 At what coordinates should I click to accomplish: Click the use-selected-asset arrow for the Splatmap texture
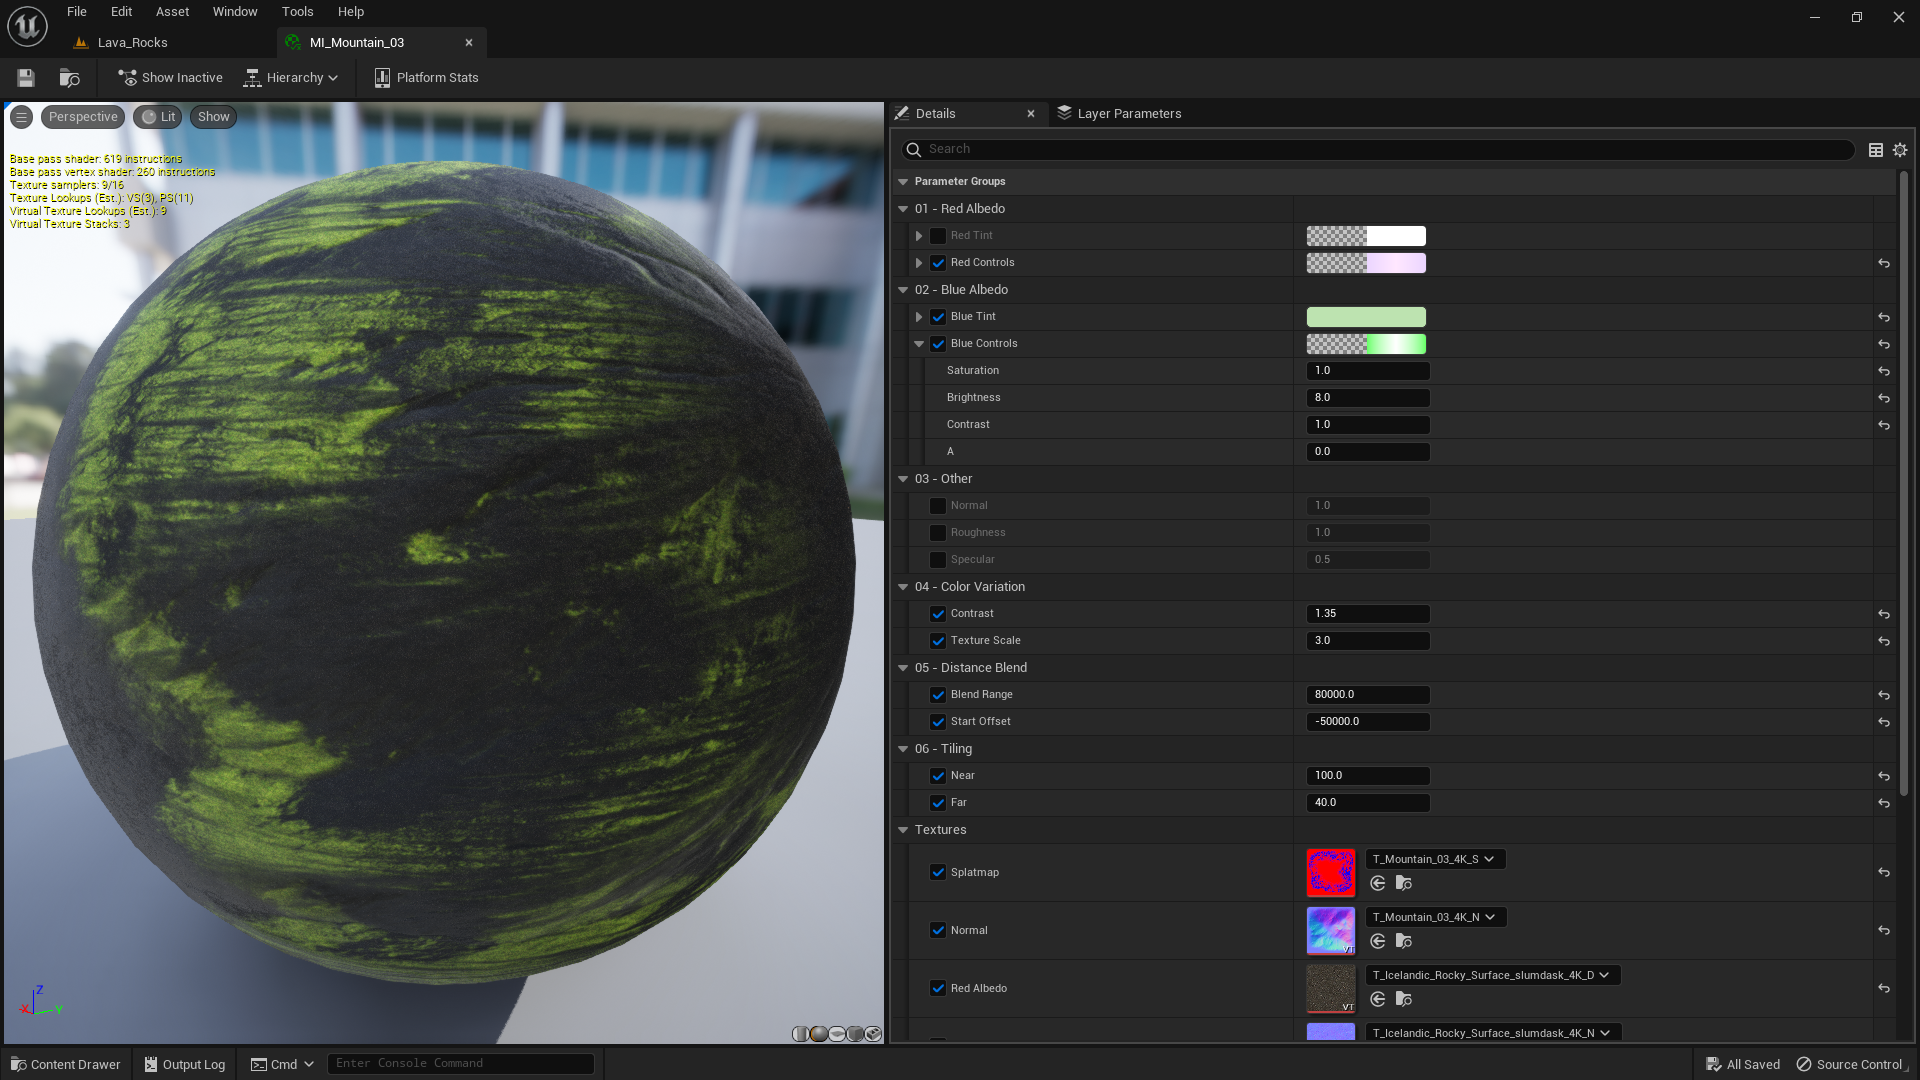coord(1377,883)
